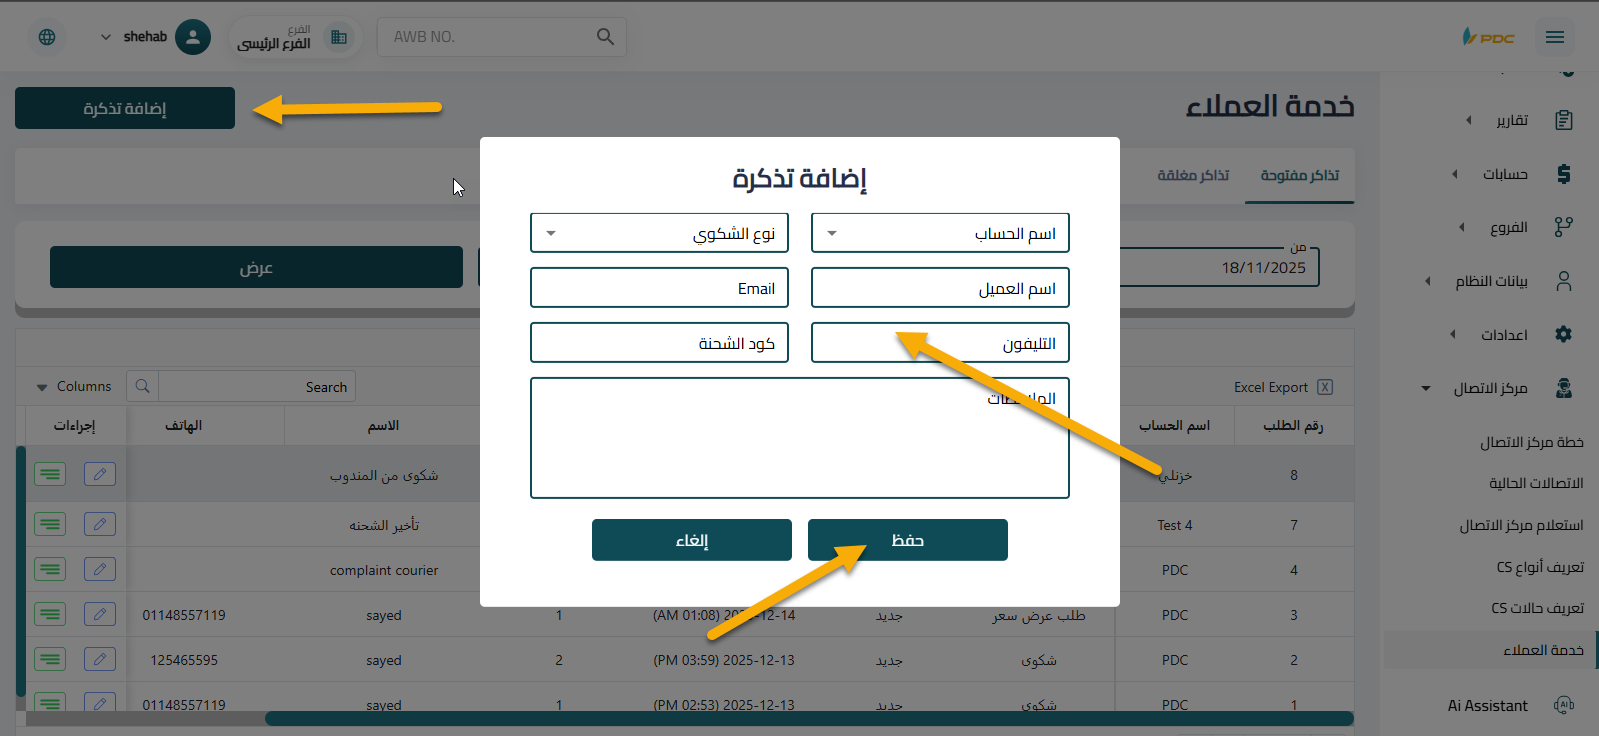Open خدمة العملاء menu item

coord(1543,650)
